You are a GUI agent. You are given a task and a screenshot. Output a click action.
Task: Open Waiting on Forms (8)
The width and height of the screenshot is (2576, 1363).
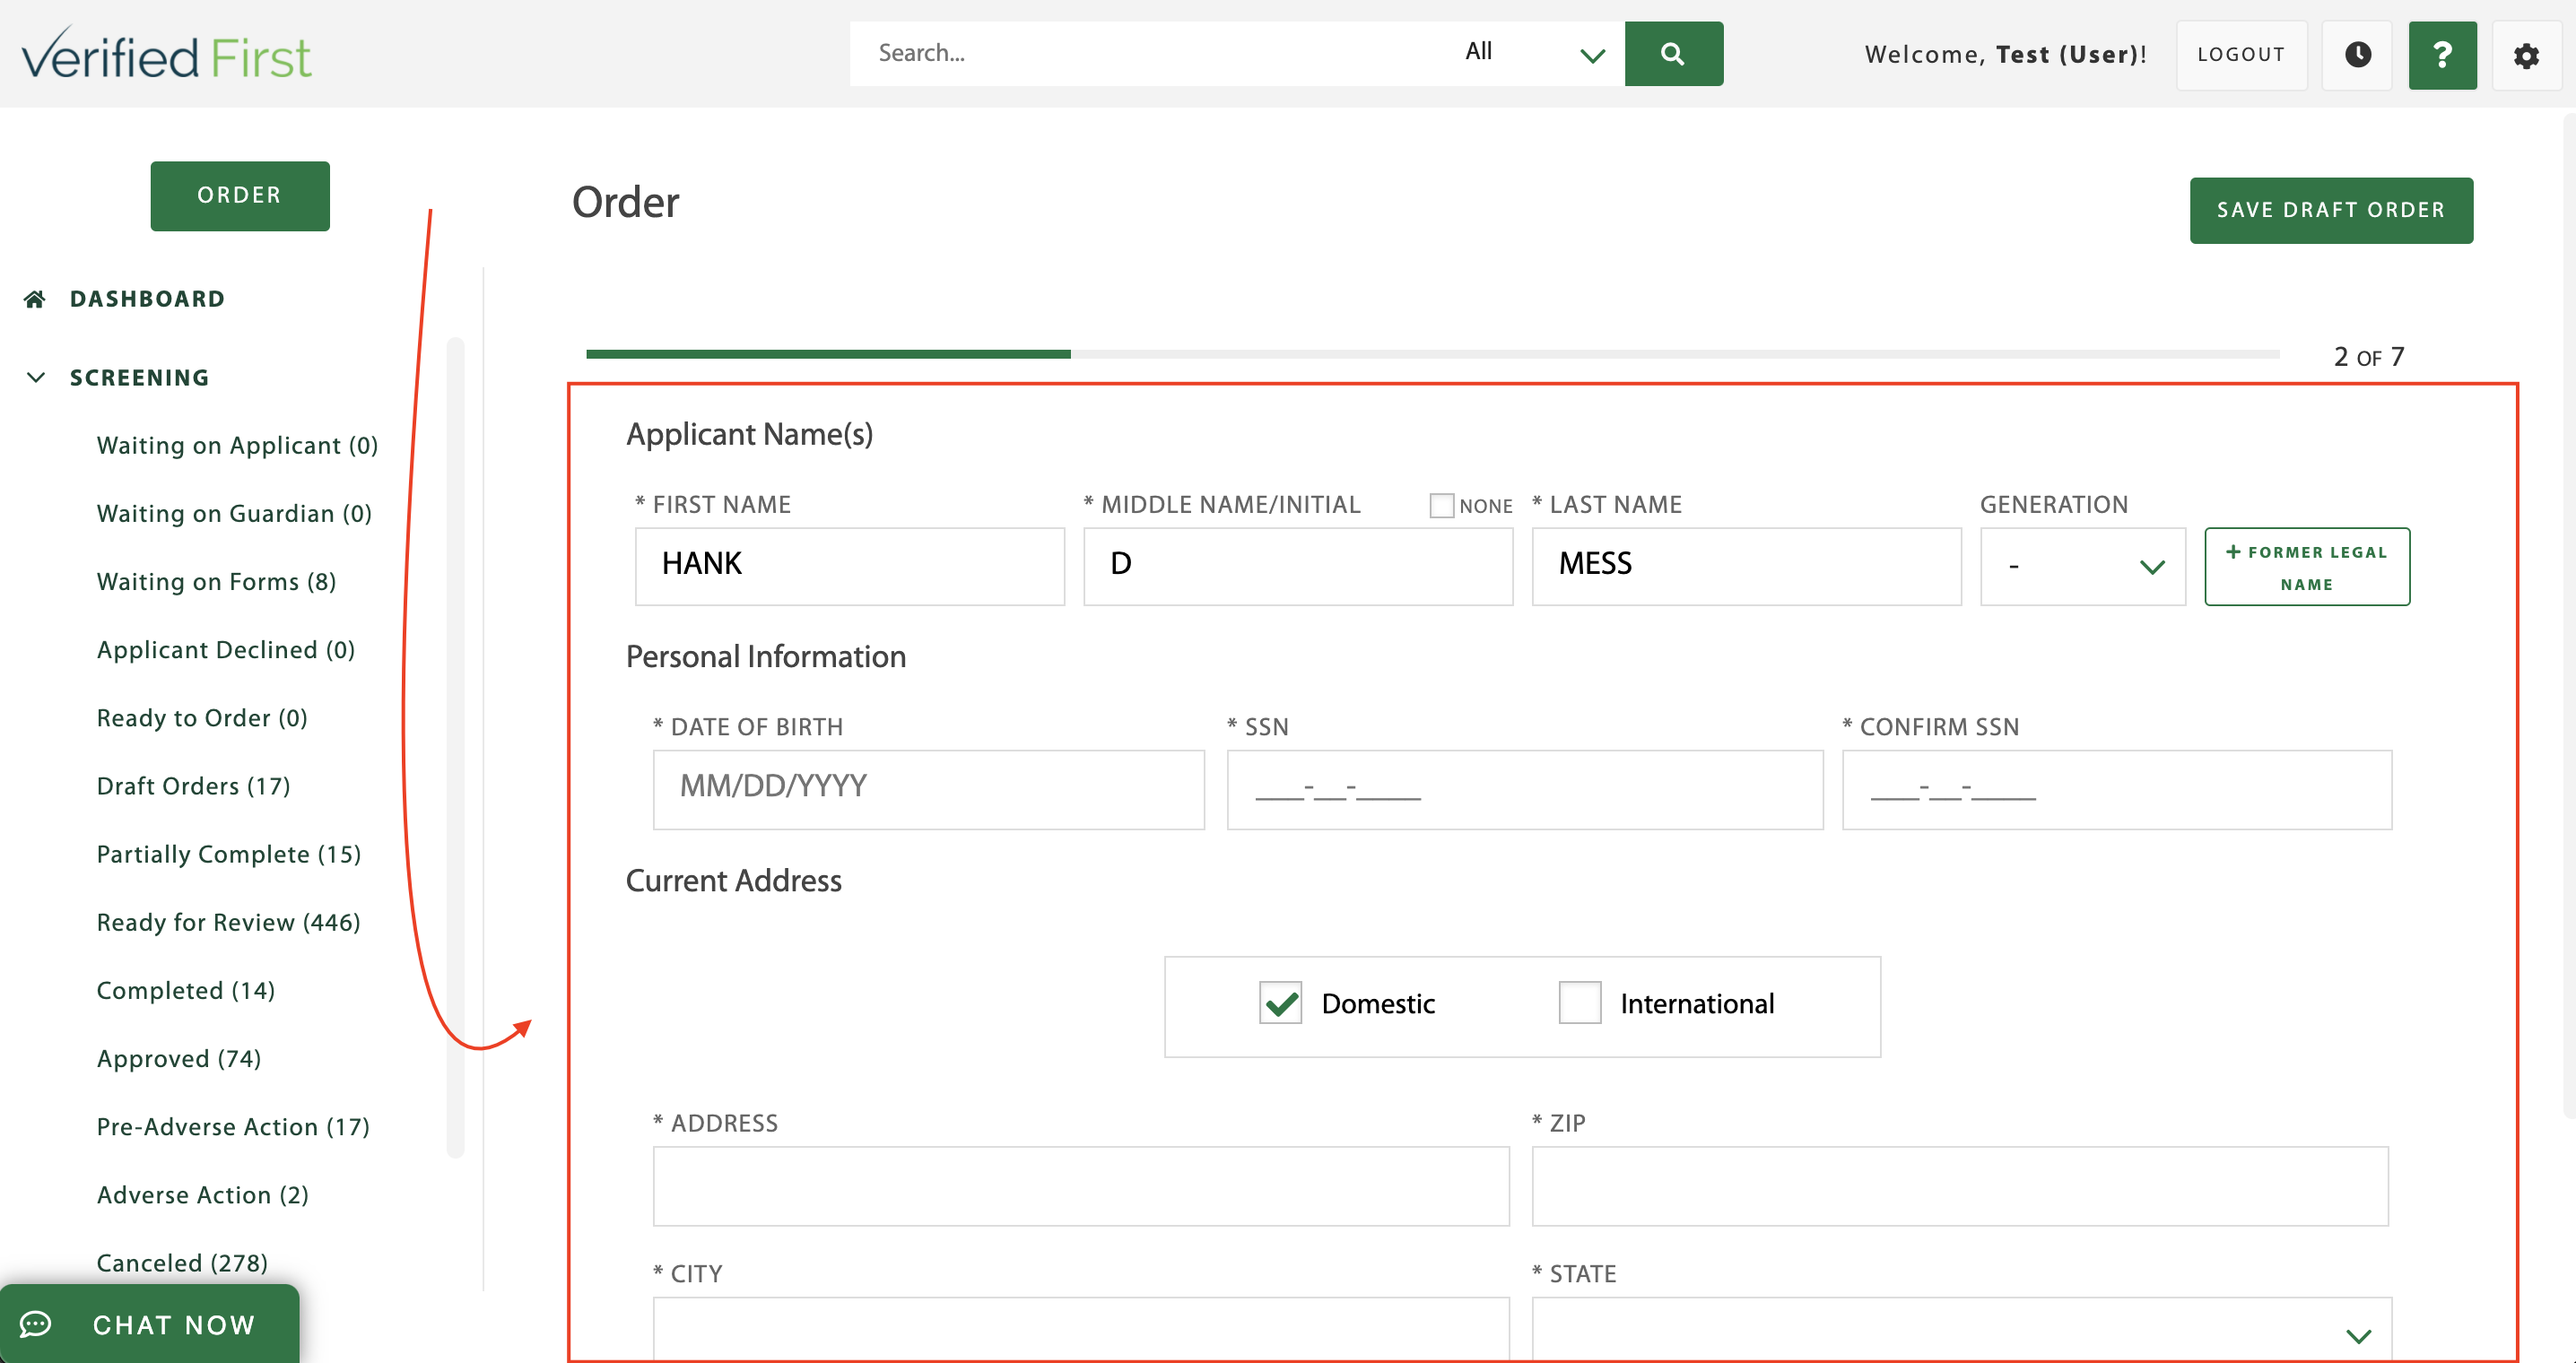pyautogui.click(x=216, y=582)
